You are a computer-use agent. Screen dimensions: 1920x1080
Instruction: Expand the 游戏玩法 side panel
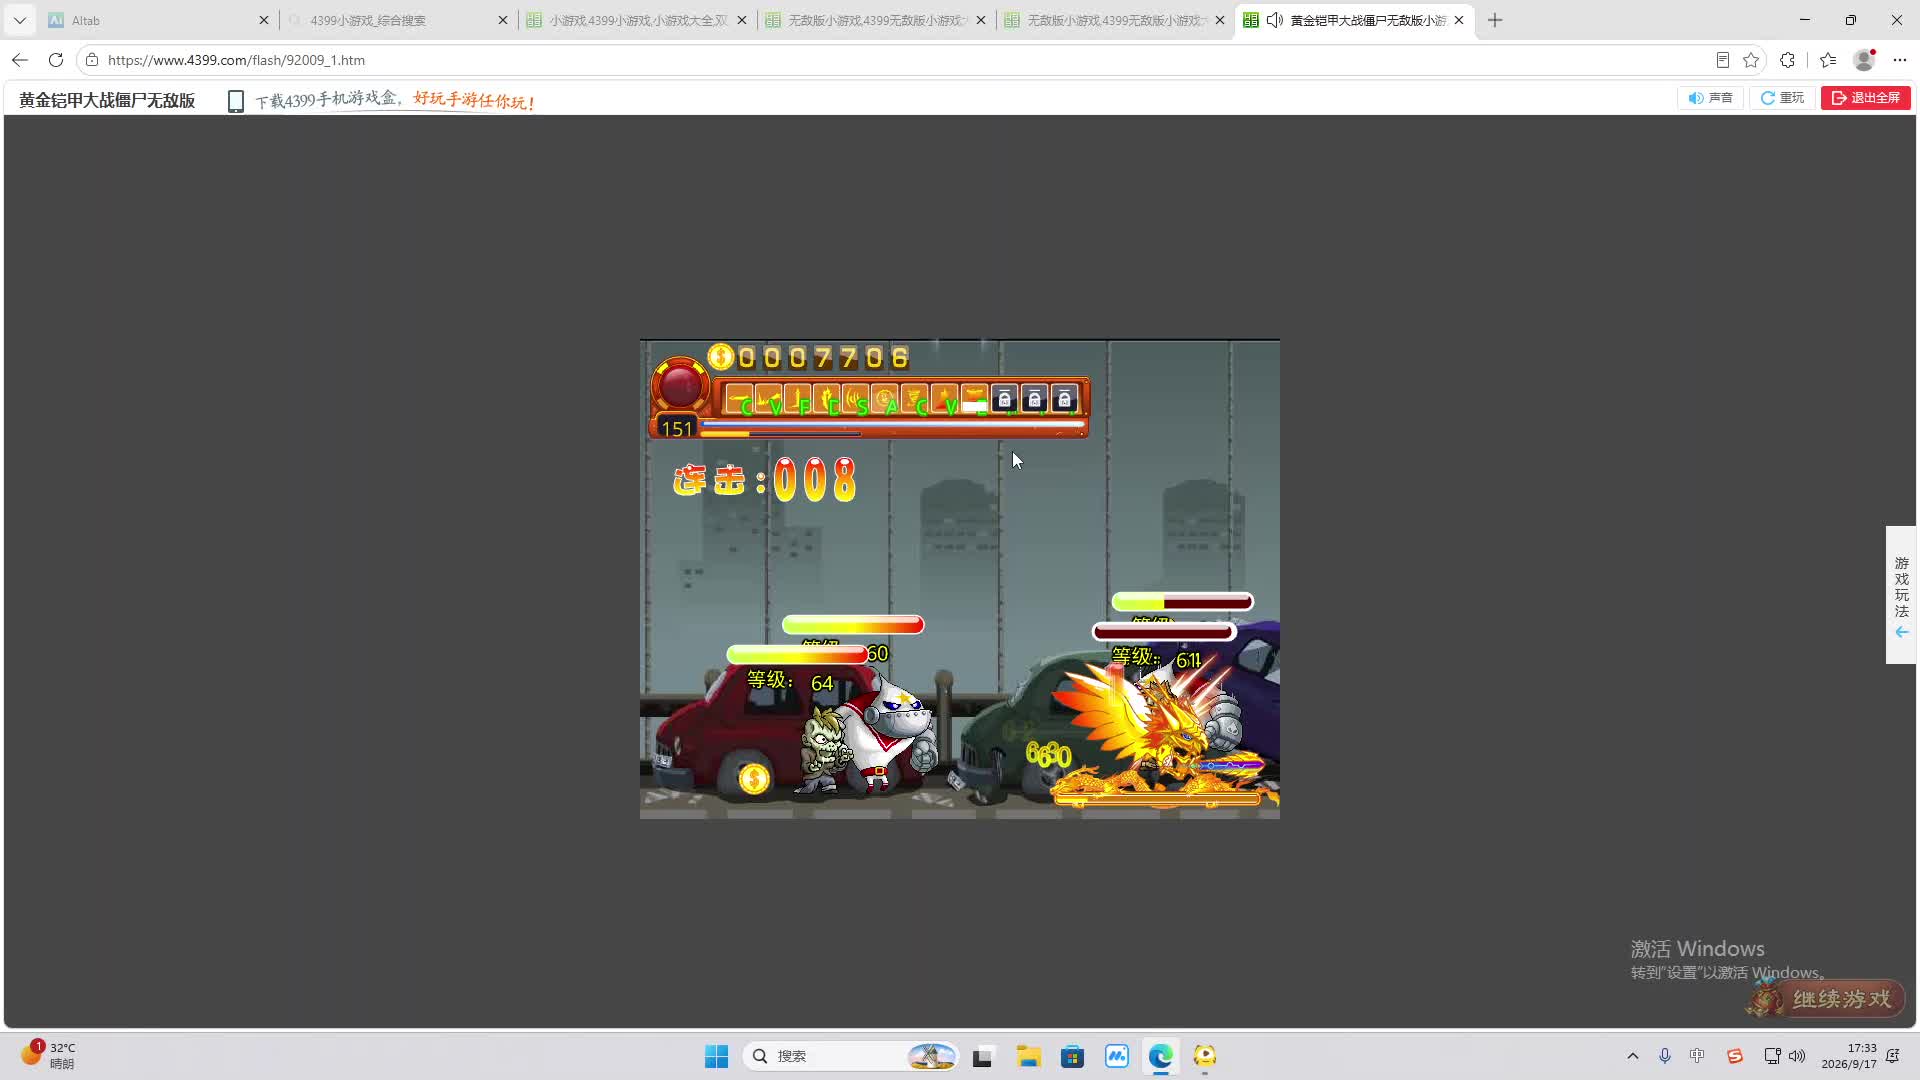[1901, 595]
